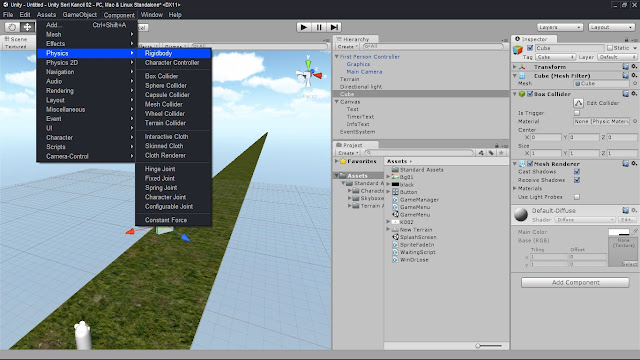Start play mode with Play button
Viewport: 640px width, 360px height.
point(303,27)
